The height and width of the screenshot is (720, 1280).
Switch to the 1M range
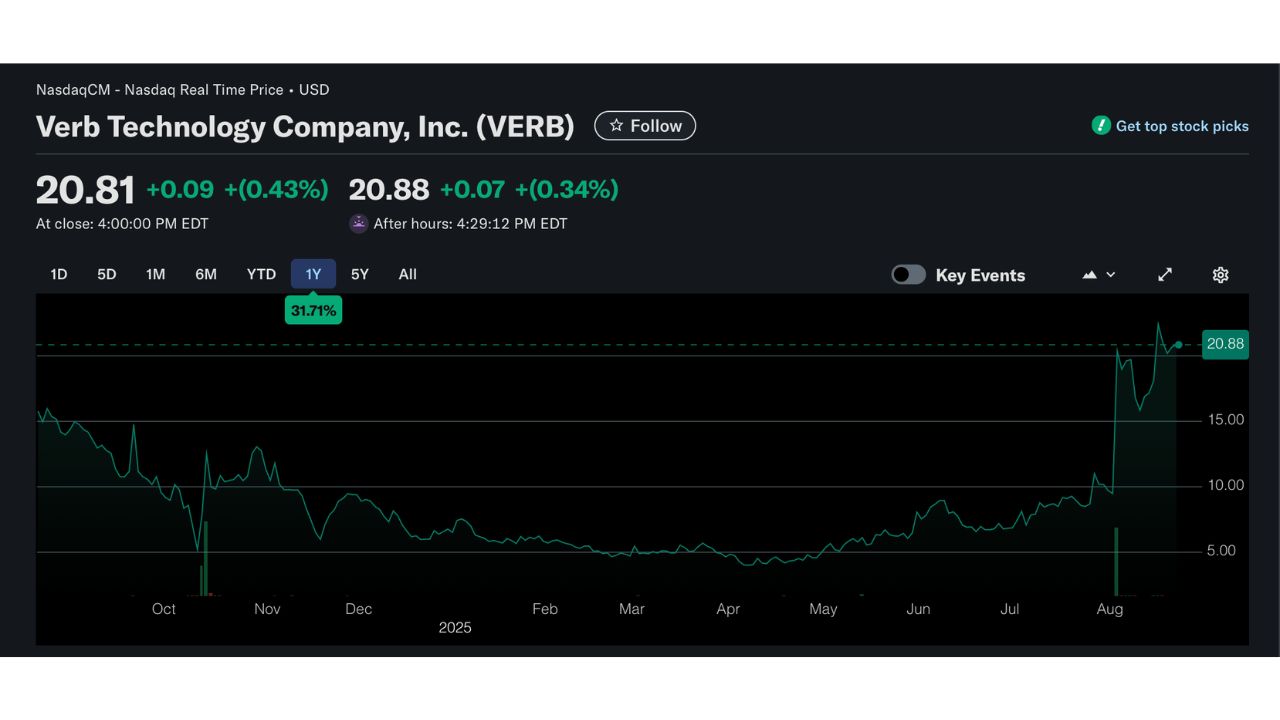coord(155,274)
